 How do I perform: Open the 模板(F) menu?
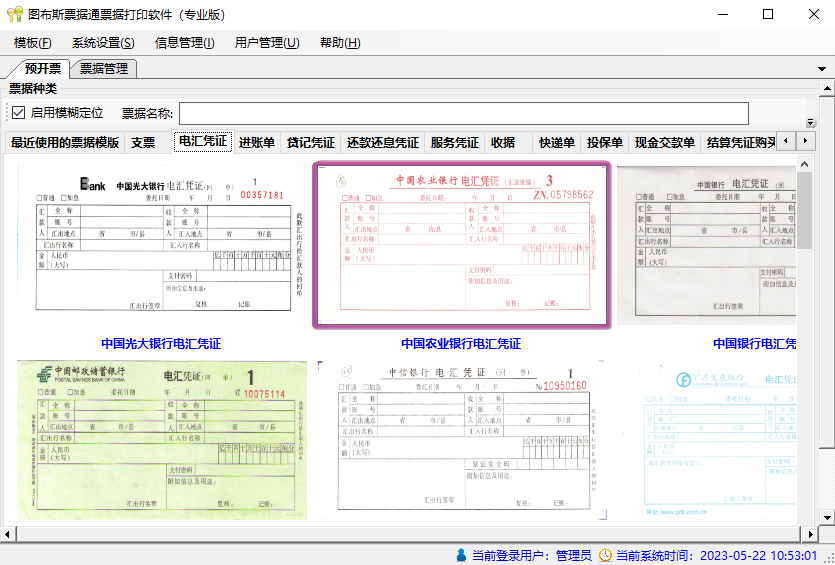32,43
